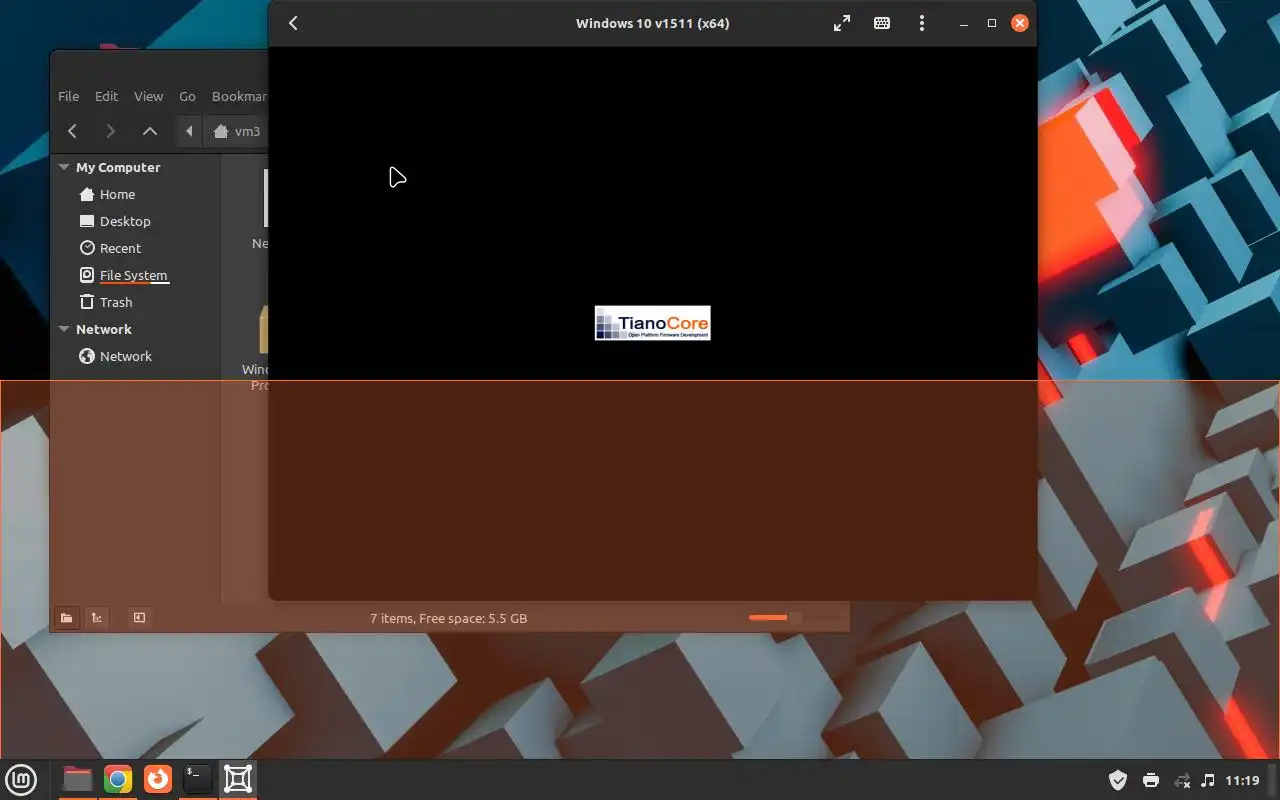
Task: Launch Firefox from taskbar
Action: [x=158, y=779]
